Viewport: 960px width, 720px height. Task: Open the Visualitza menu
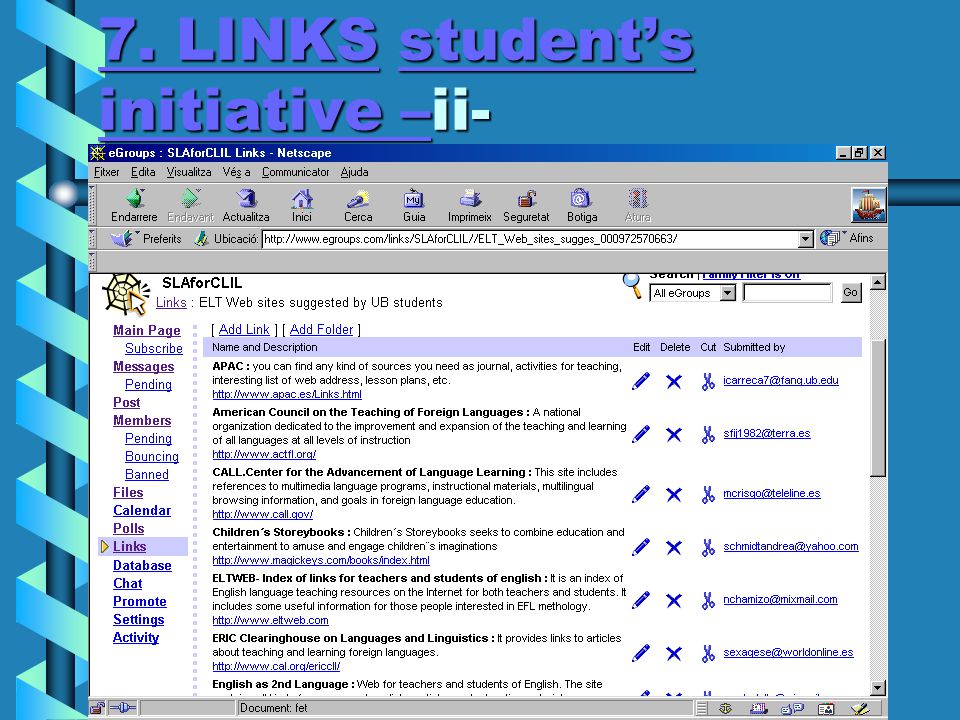pyautogui.click(x=189, y=172)
